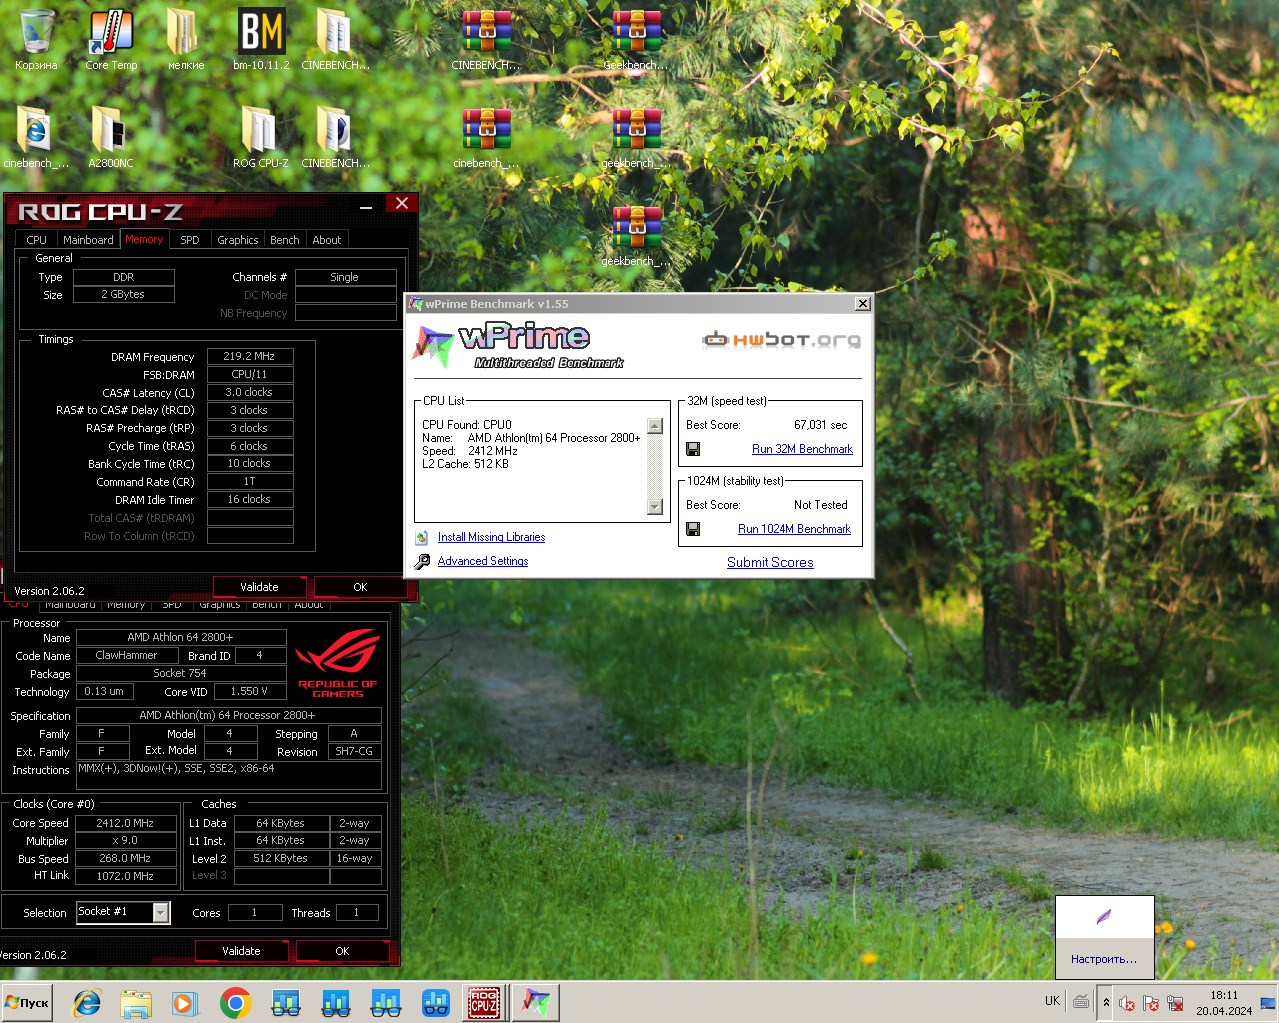Click the Submit Scores link
This screenshot has height=1023, width=1279.
(770, 562)
